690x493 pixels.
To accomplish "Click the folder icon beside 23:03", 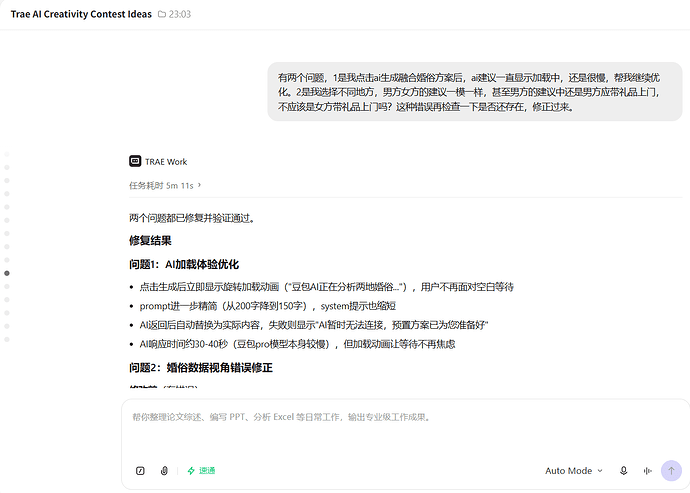I will [x=162, y=14].
